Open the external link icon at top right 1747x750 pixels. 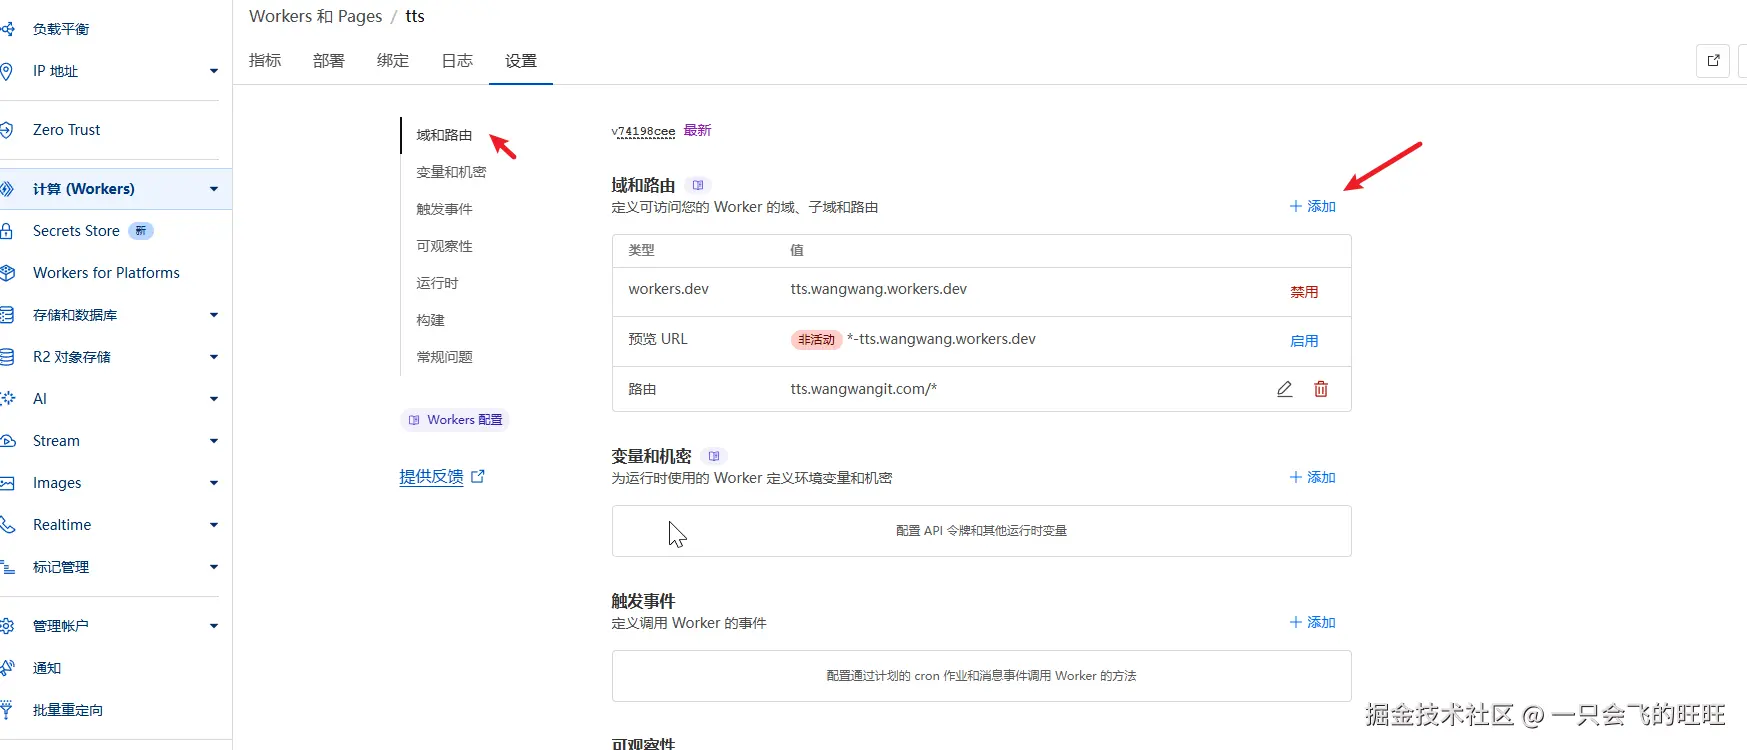click(x=1713, y=60)
